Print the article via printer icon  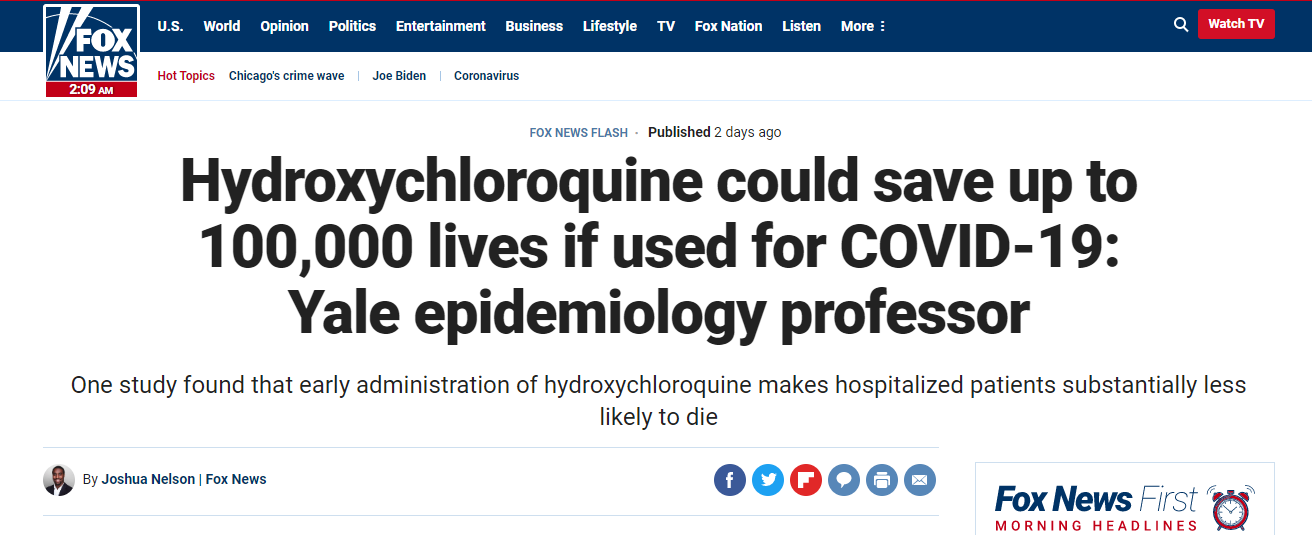882,480
